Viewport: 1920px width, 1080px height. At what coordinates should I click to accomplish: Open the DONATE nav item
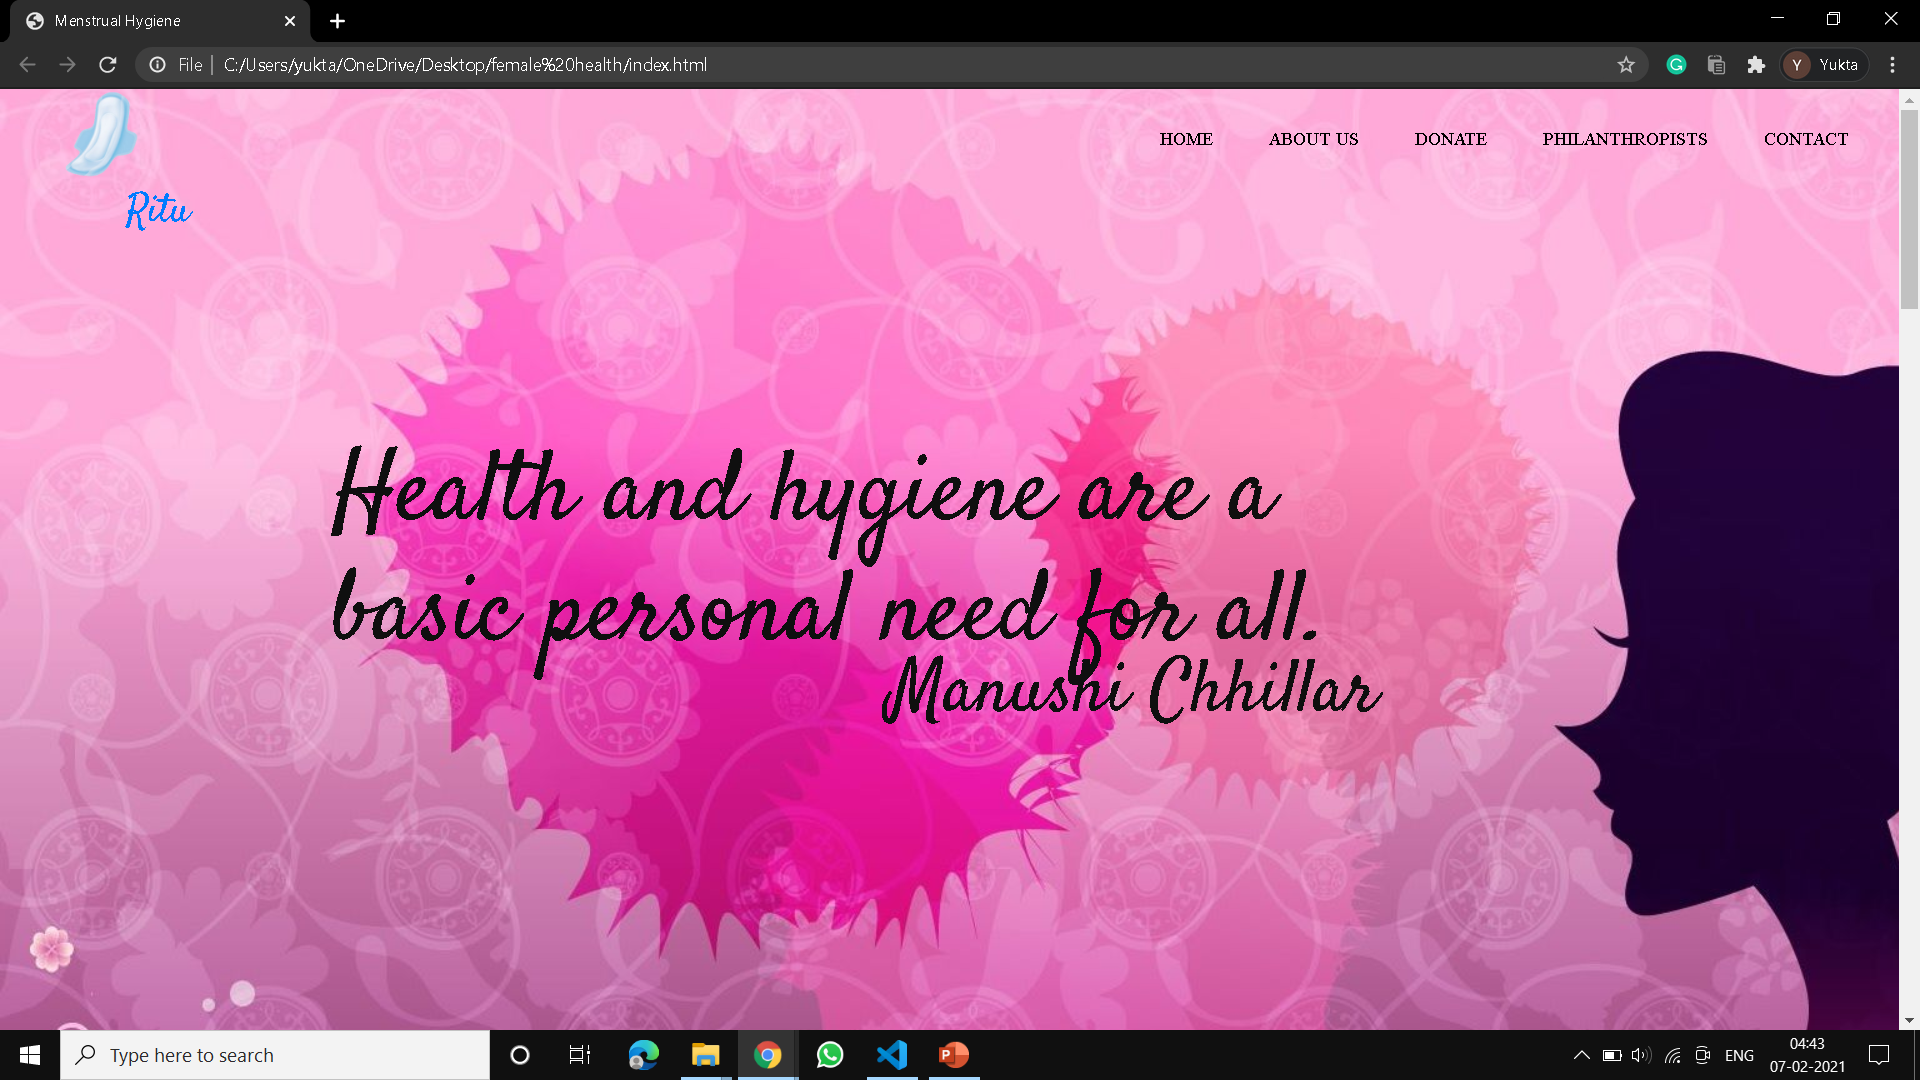1450,139
